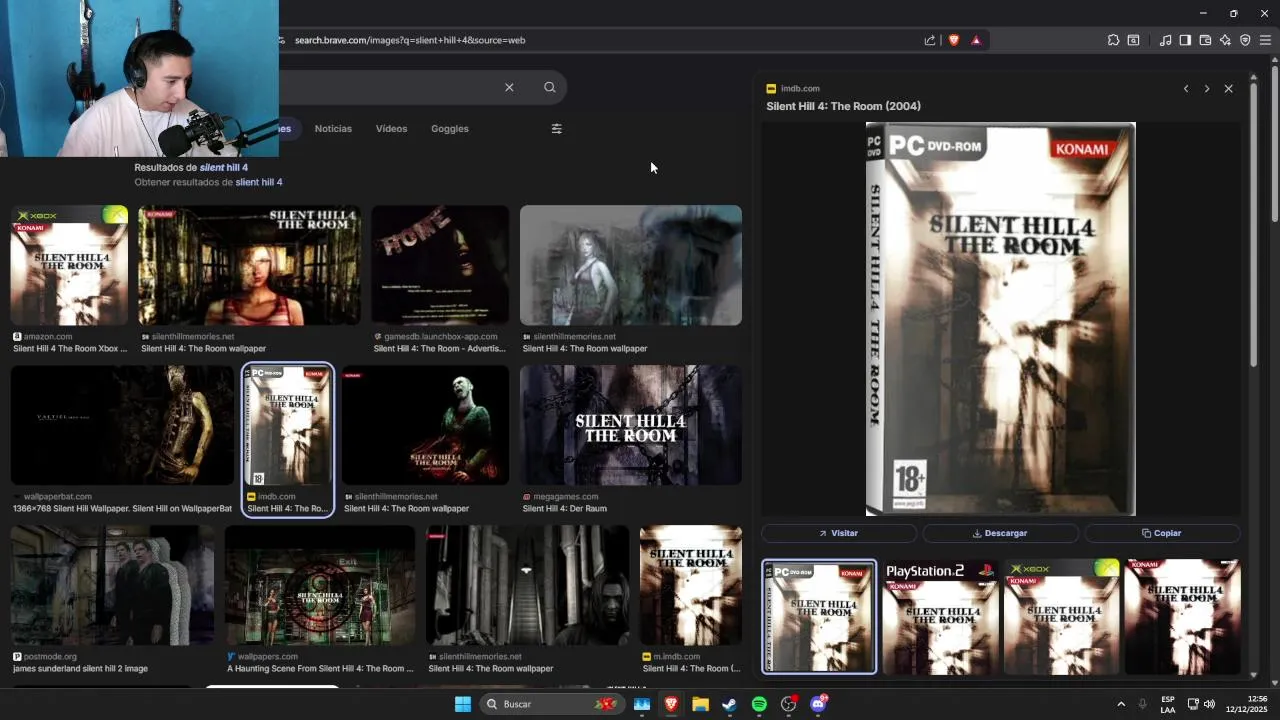Toggle the browser sidebar panel icon
The image size is (1280, 720).
[1185, 40]
